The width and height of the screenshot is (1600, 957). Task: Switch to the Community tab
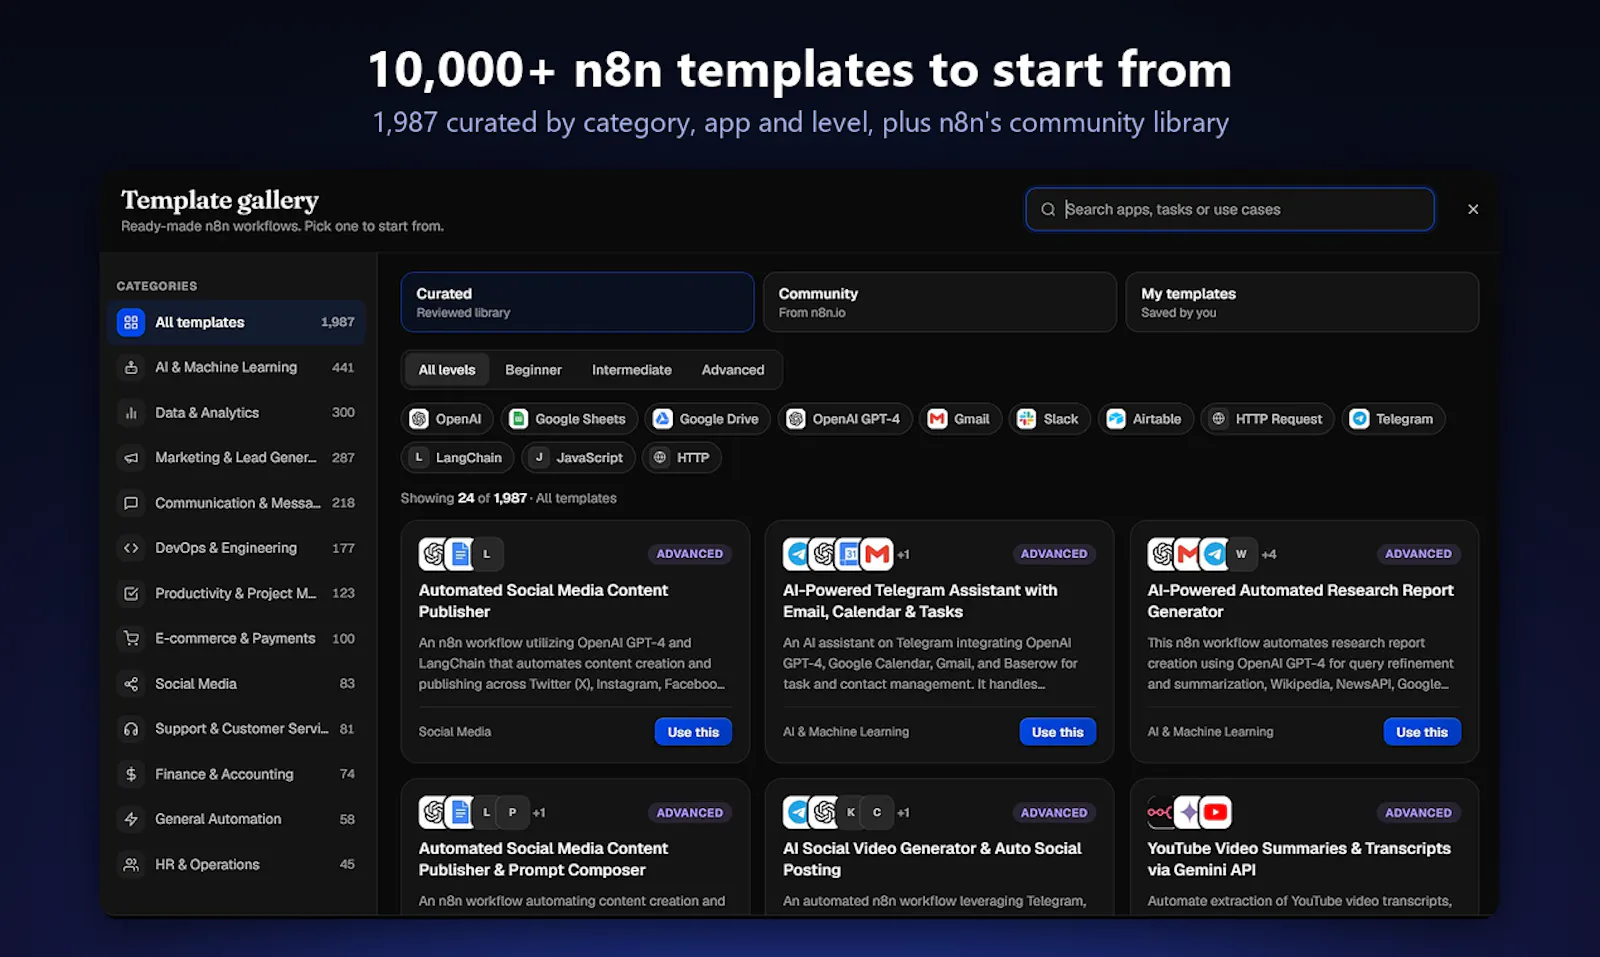click(x=940, y=302)
